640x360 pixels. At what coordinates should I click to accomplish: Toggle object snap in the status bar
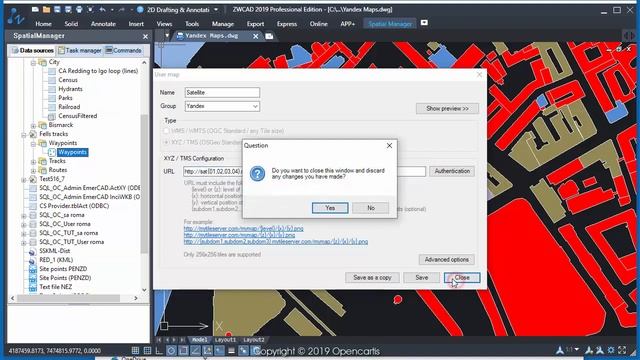pyautogui.click(x=184, y=350)
